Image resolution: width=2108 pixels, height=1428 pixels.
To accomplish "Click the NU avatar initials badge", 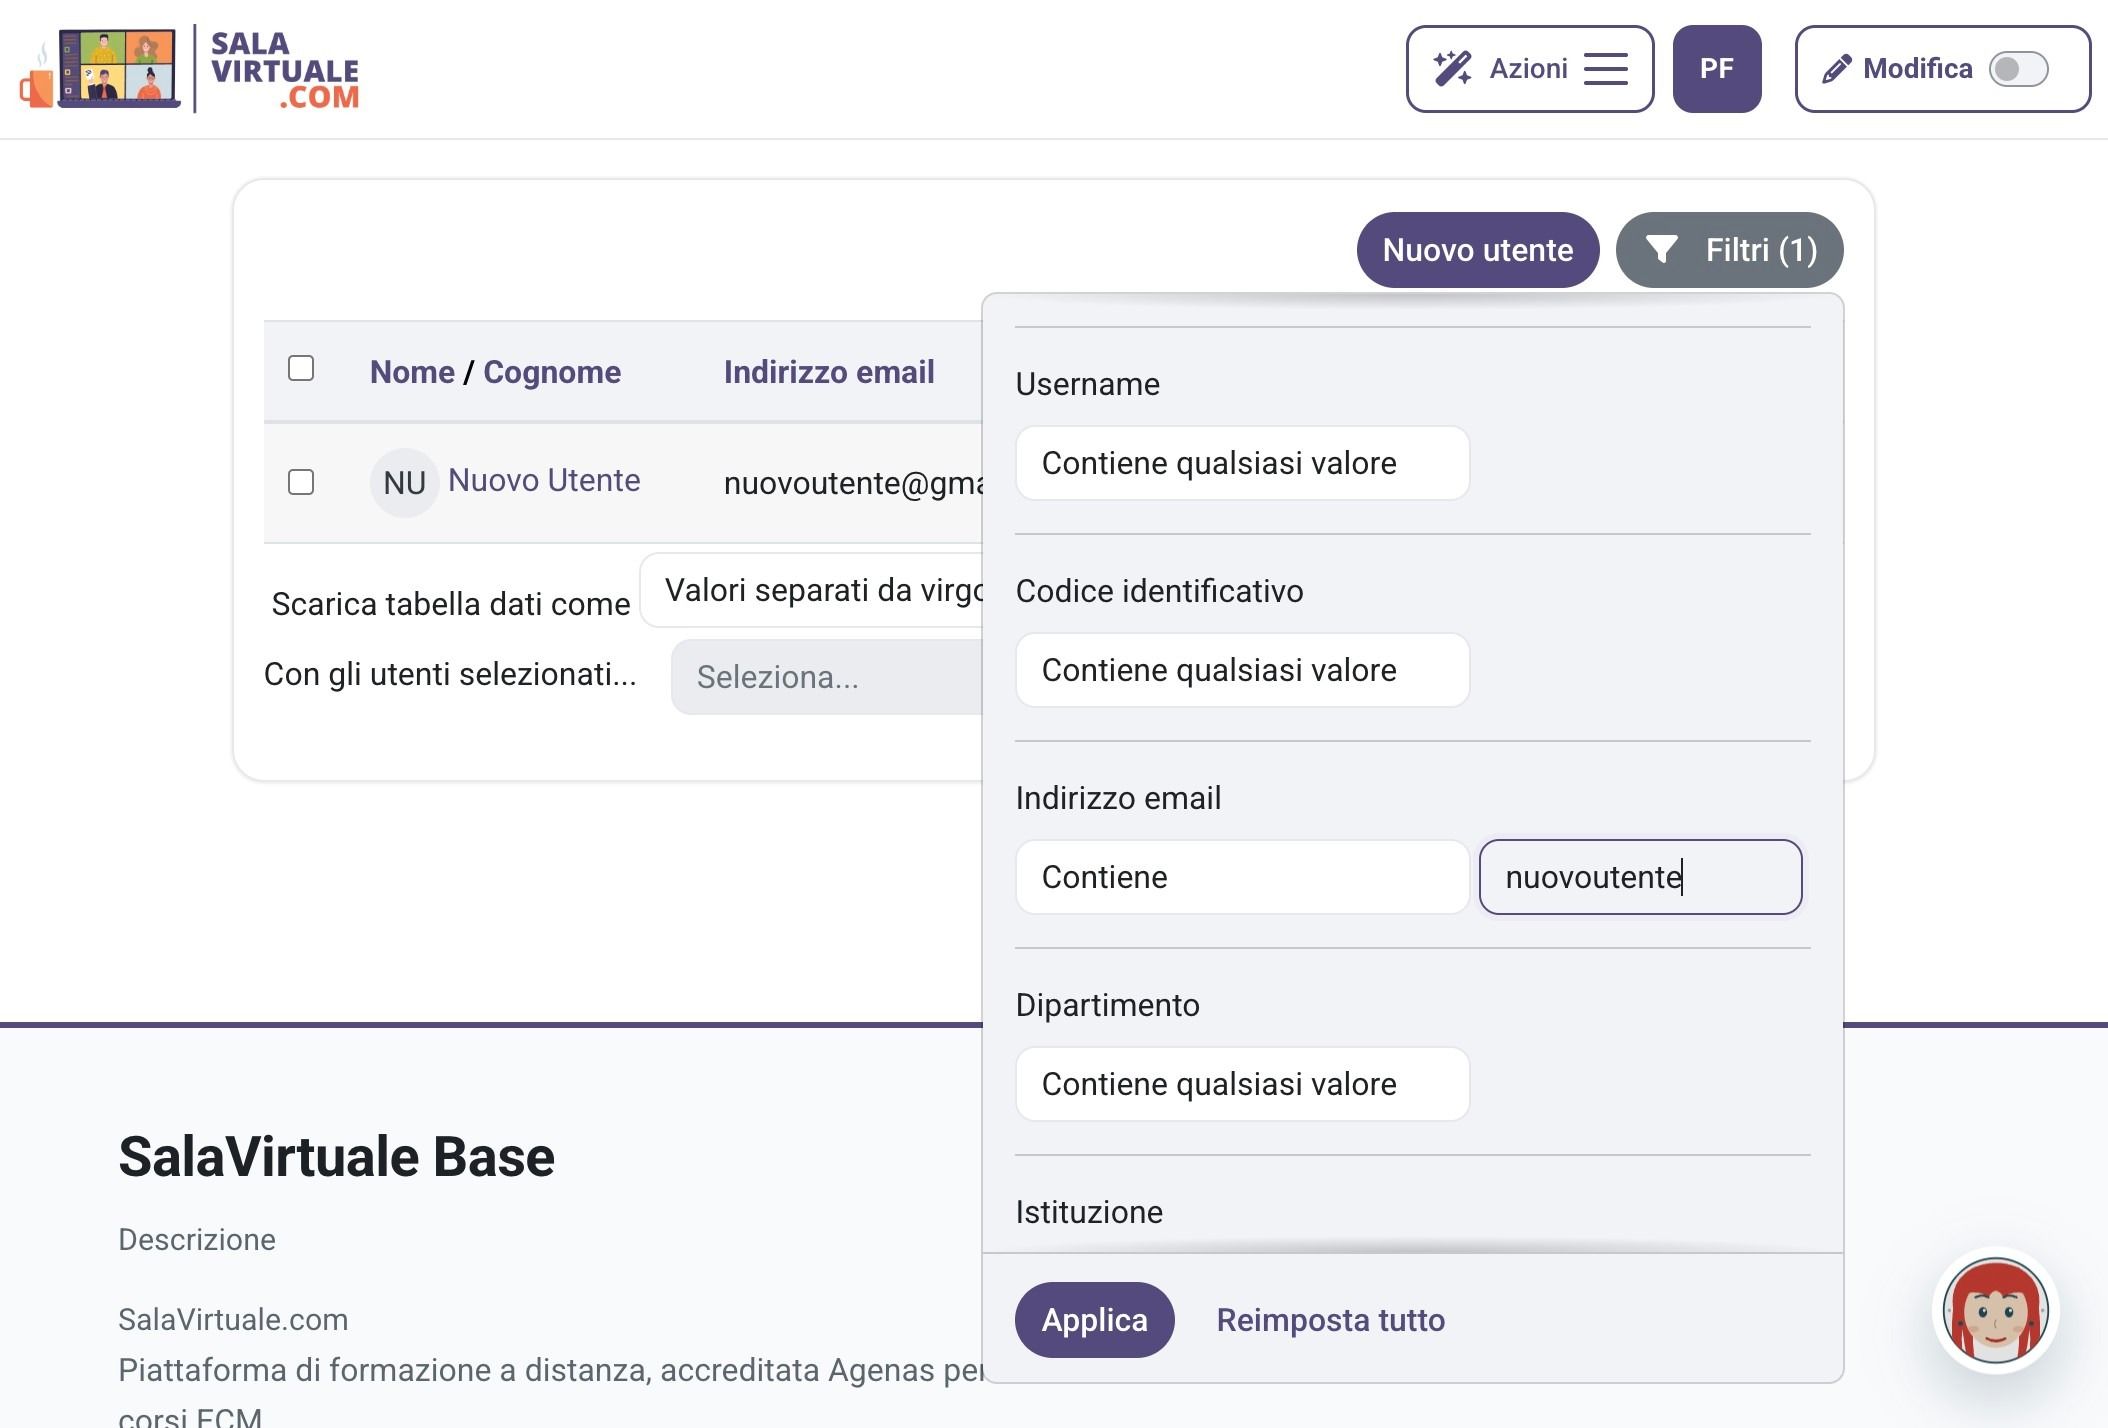I will pyautogui.click(x=404, y=483).
